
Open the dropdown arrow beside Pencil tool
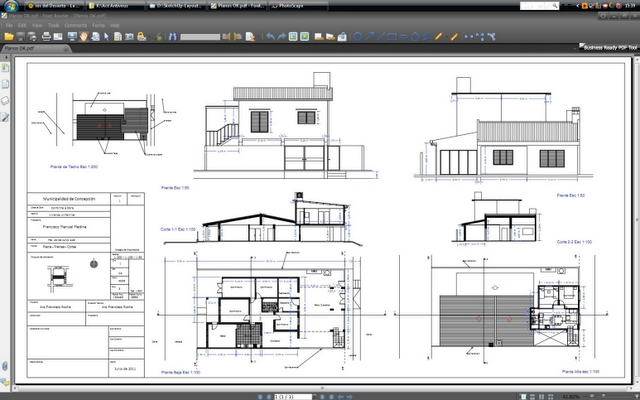pyautogui.click(x=446, y=37)
